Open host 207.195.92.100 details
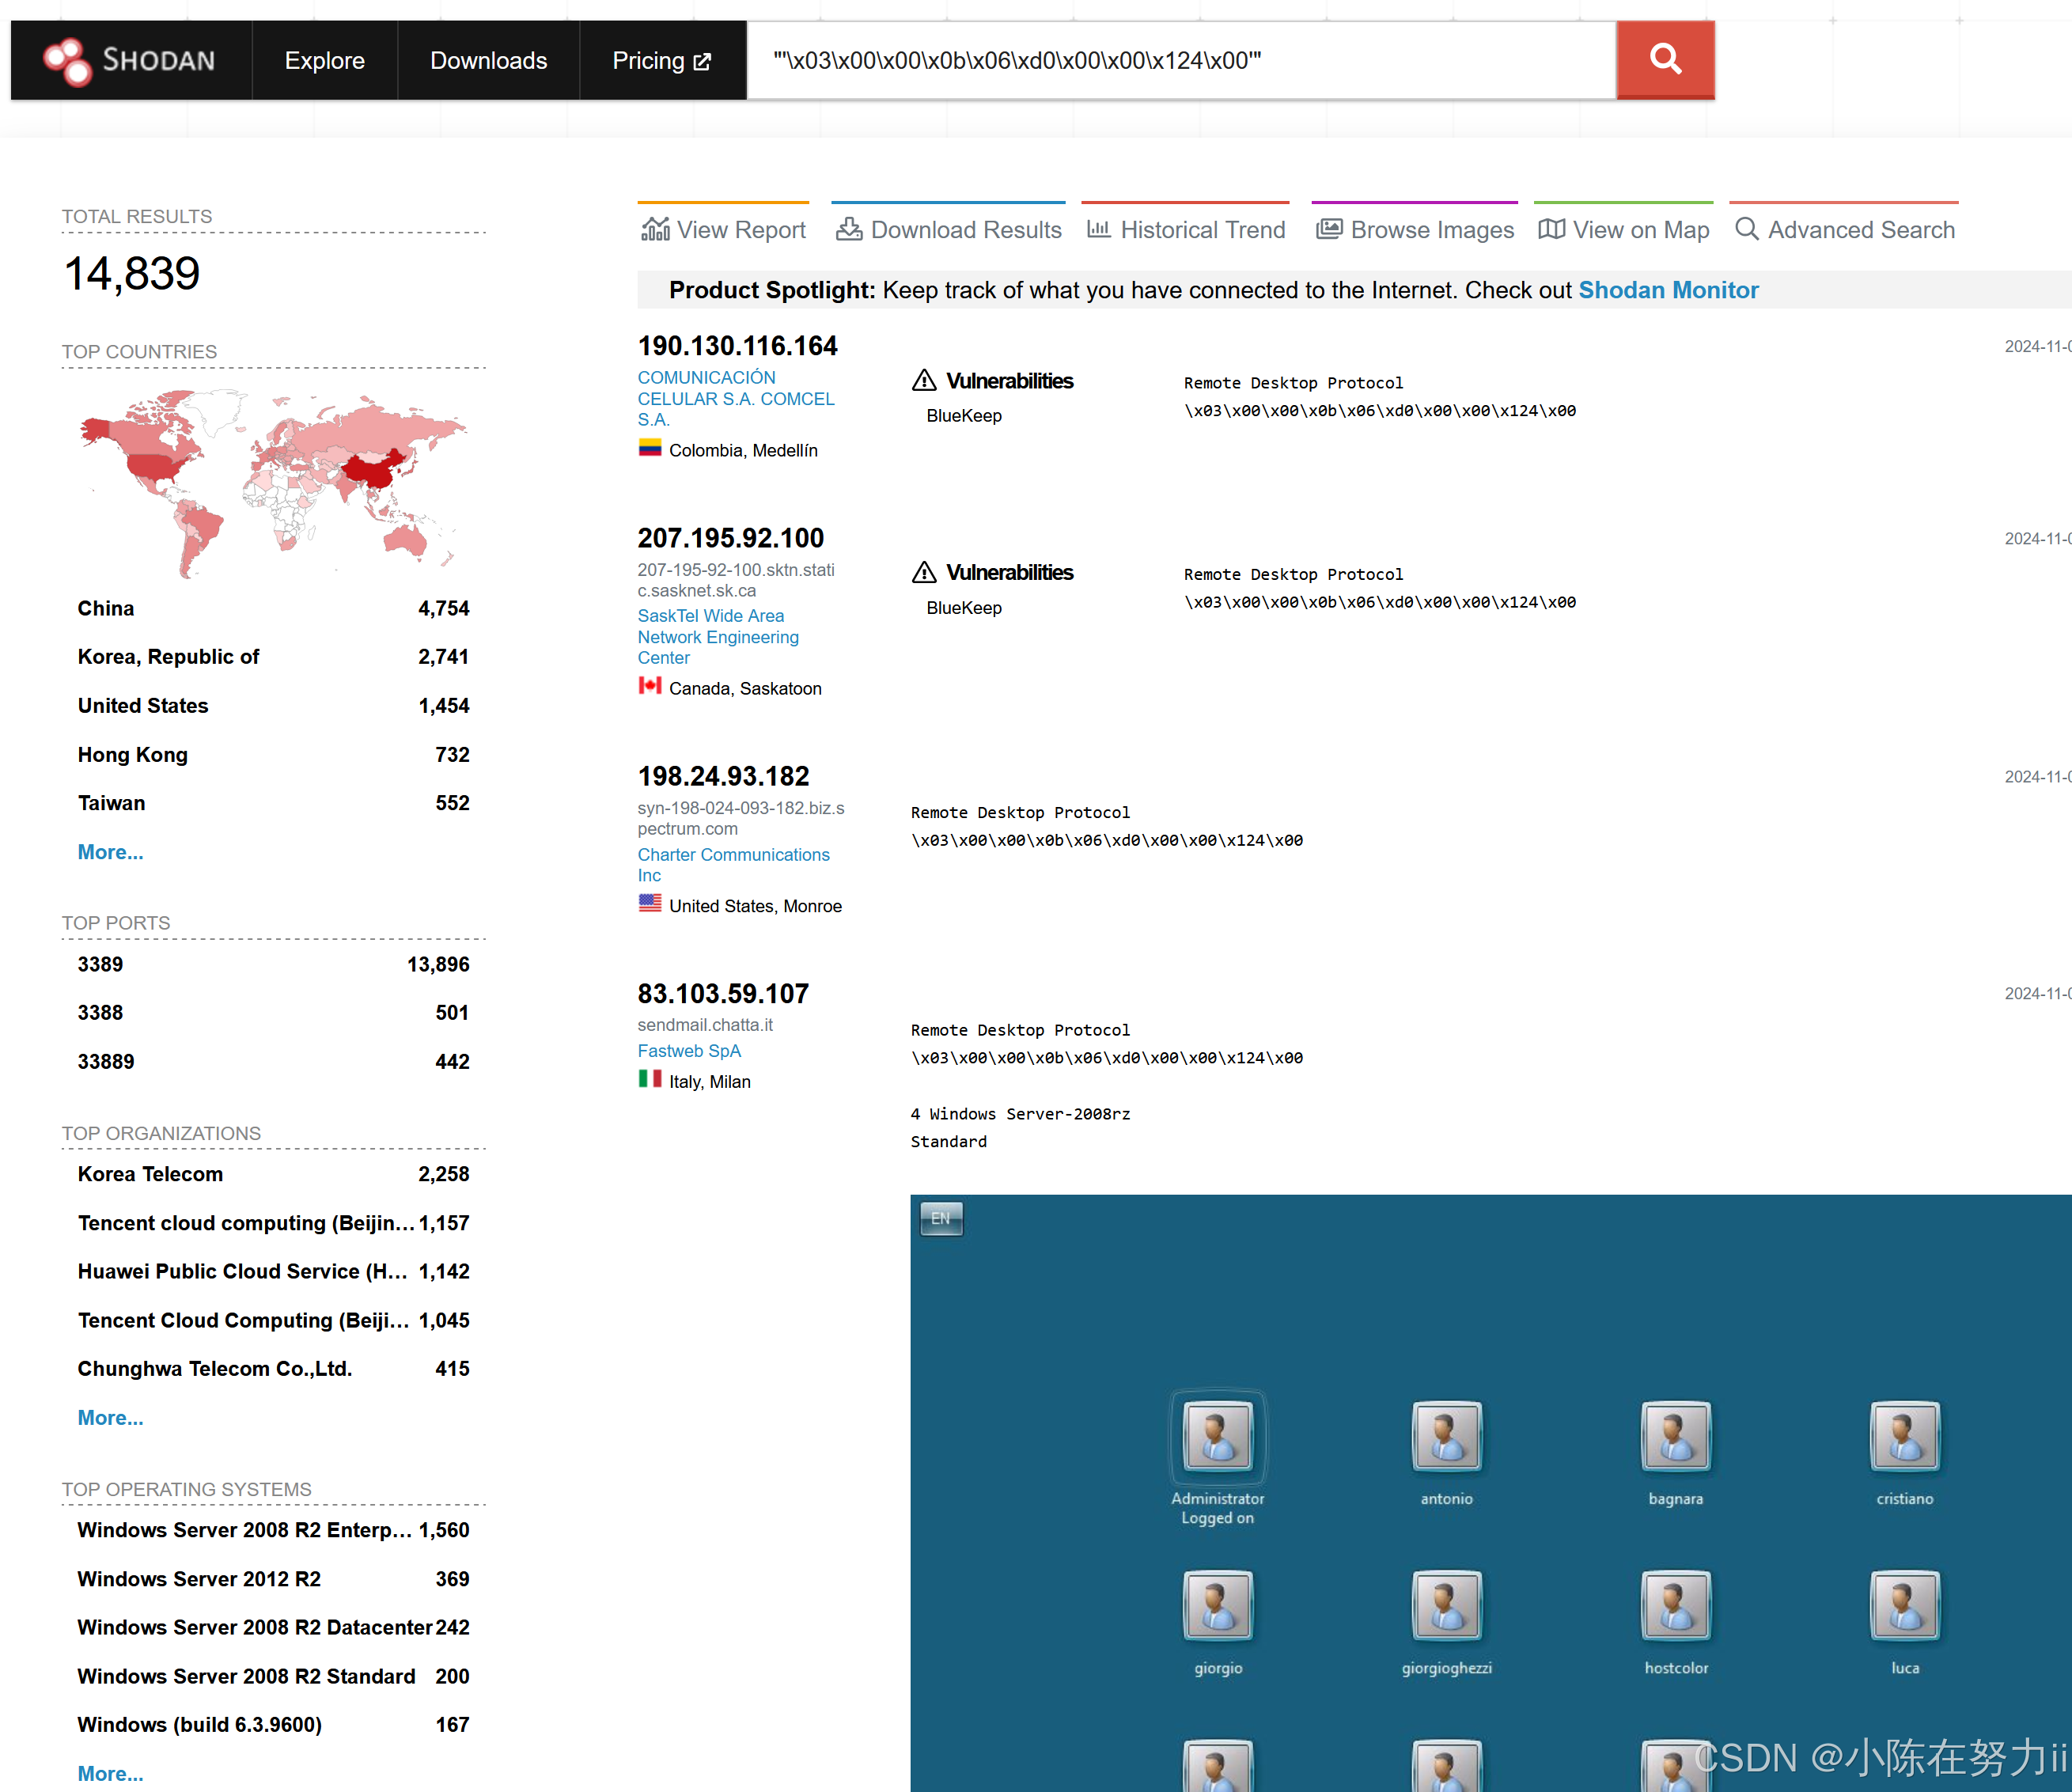 coord(731,538)
